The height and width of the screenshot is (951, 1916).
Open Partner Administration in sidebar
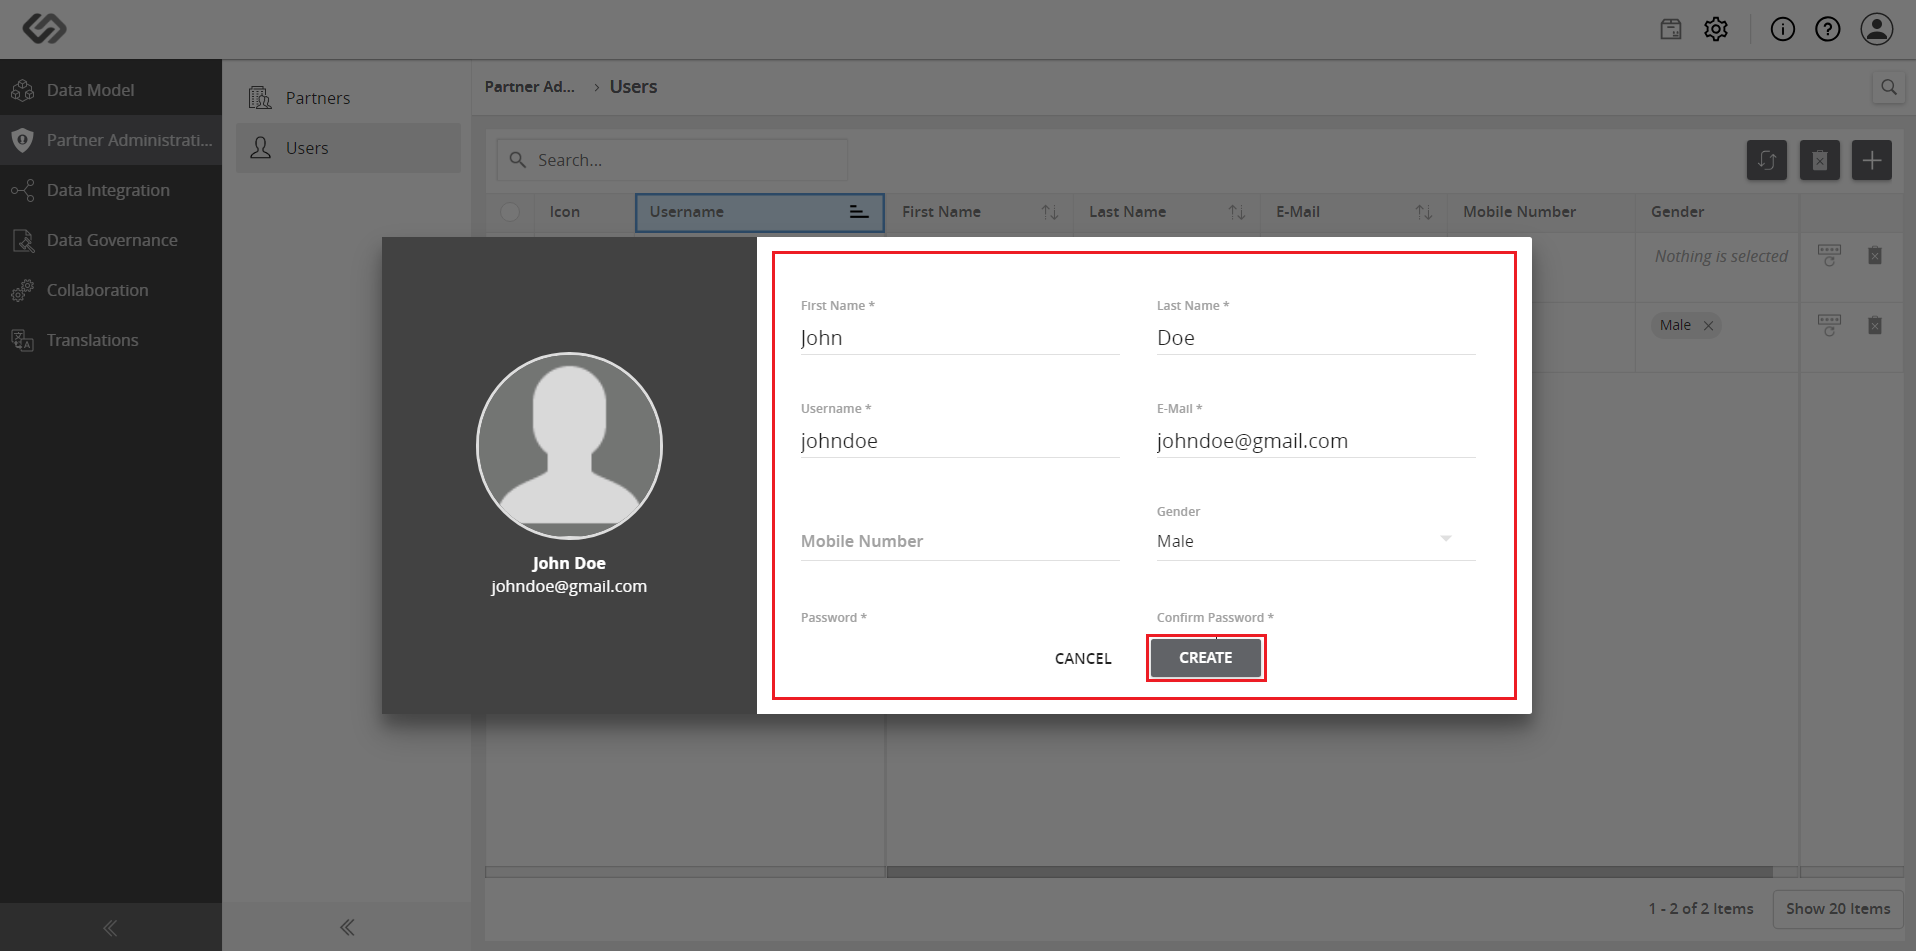pyautogui.click(x=111, y=140)
